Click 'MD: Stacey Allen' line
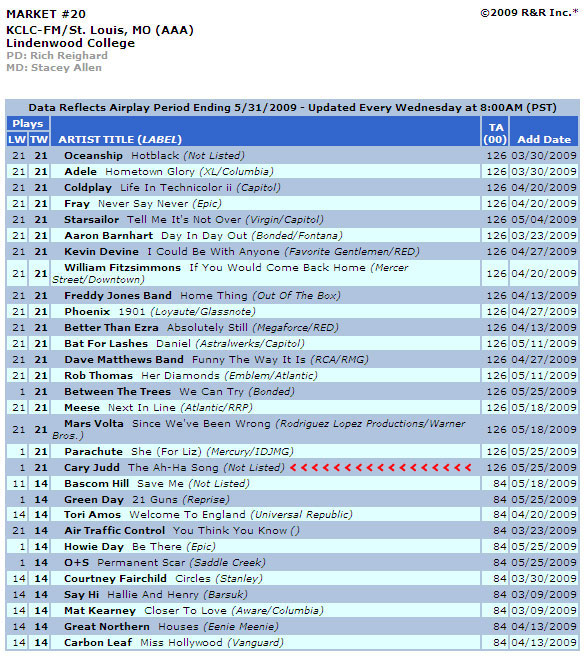This screenshot has width=585, height=659. pyautogui.click(x=54, y=68)
